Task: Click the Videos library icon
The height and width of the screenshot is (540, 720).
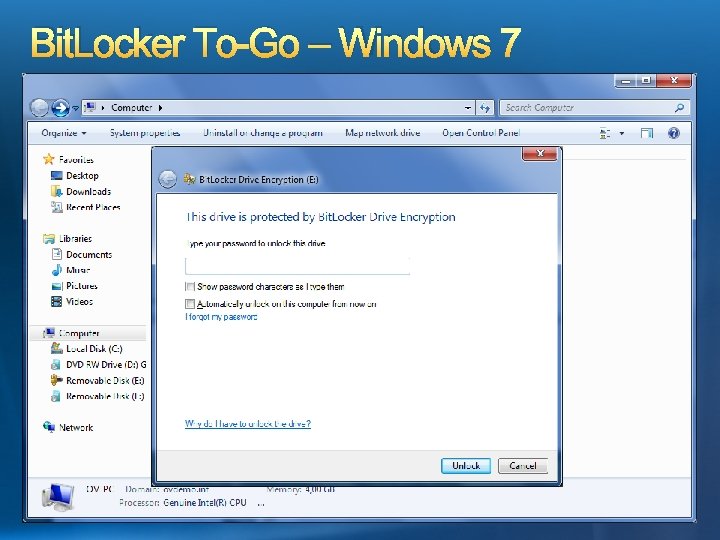Action: click(x=56, y=302)
